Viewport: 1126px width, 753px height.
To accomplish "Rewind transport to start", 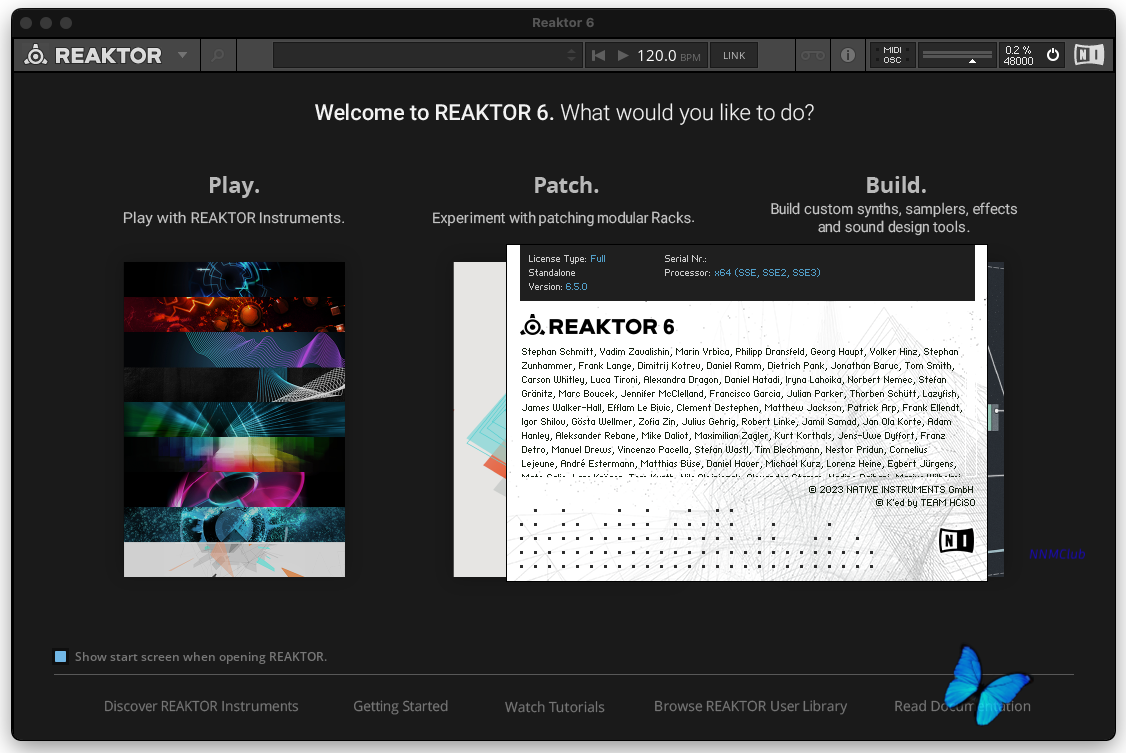I will point(597,55).
